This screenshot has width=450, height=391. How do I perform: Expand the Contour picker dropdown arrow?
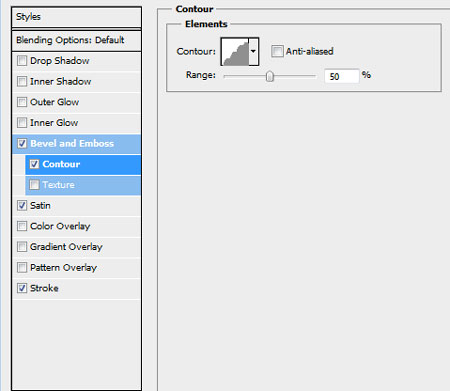click(x=253, y=52)
